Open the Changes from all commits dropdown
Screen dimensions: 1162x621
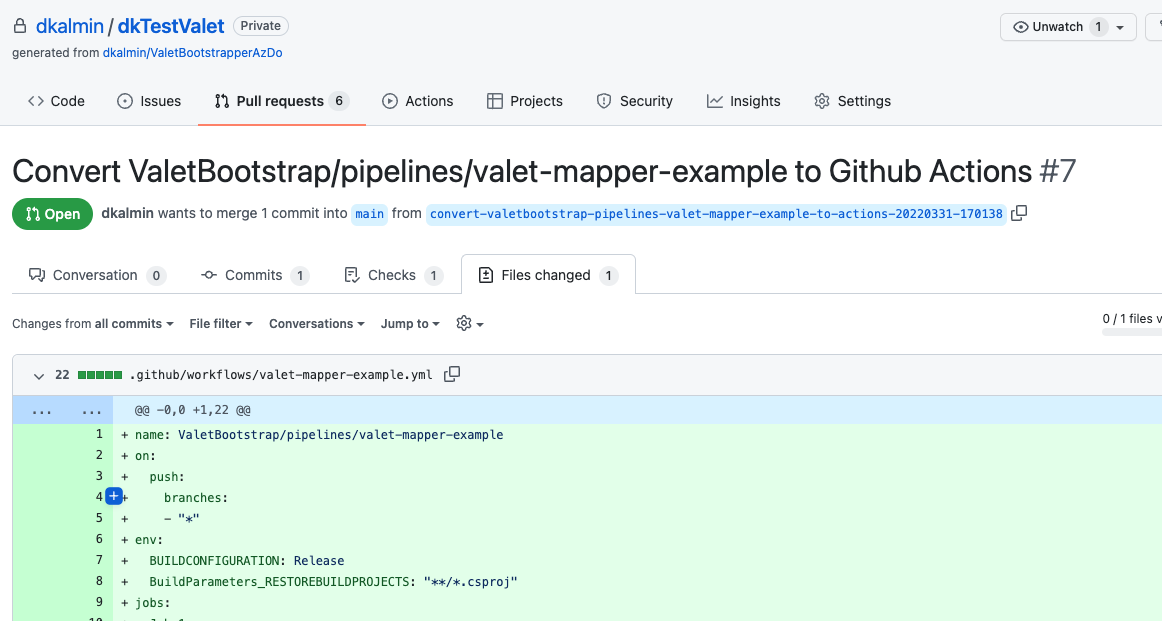point(93,324)
